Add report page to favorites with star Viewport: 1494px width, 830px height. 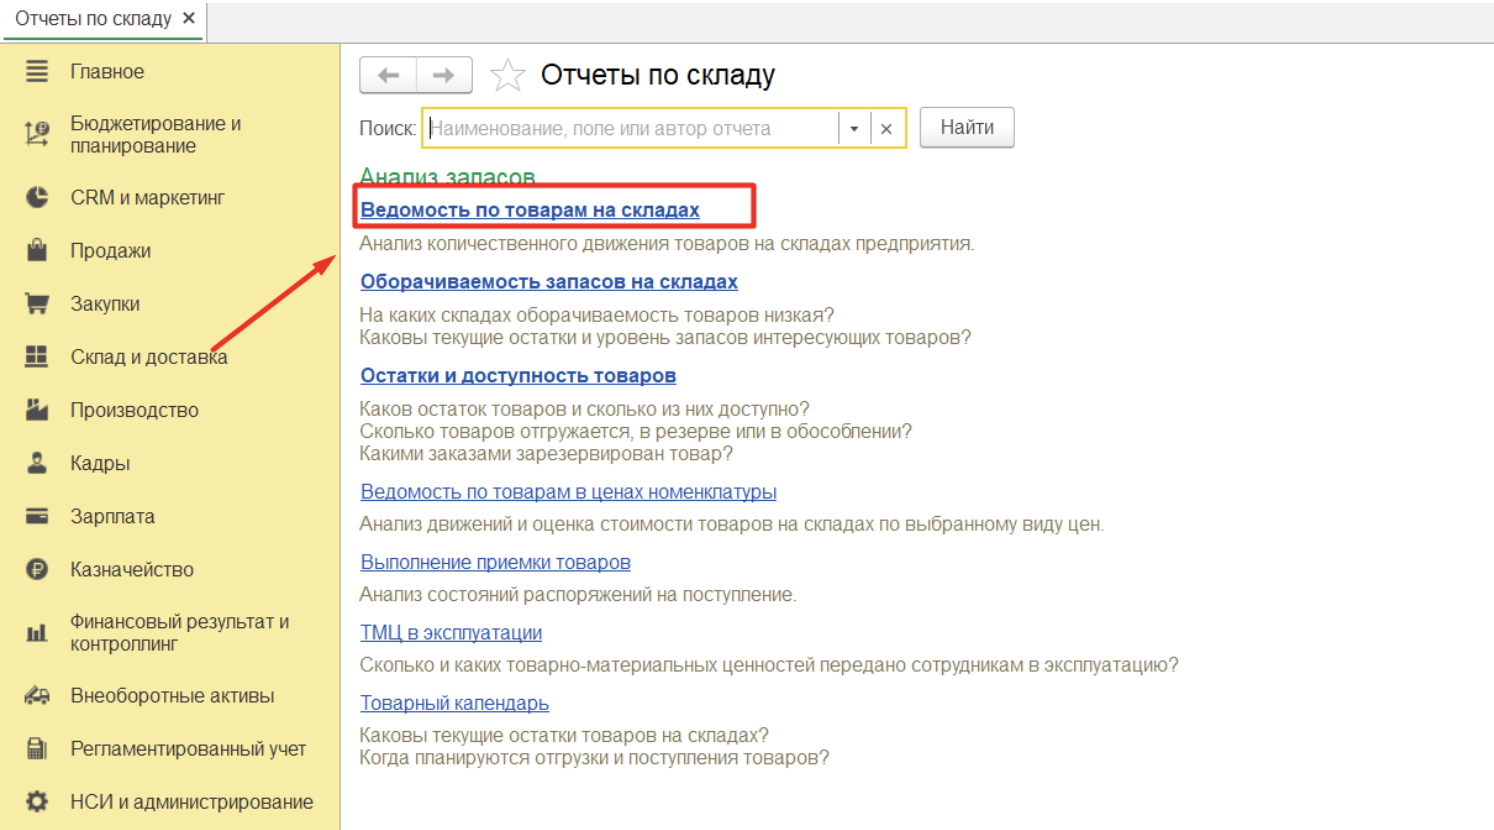pos(507,75)
